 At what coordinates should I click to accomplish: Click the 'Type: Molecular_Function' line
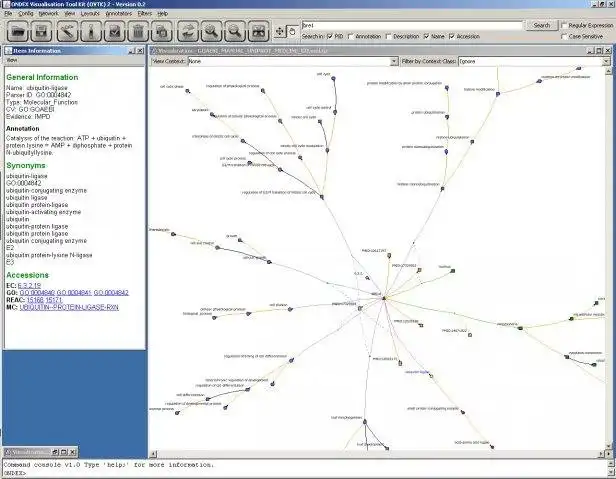[42, 102]
